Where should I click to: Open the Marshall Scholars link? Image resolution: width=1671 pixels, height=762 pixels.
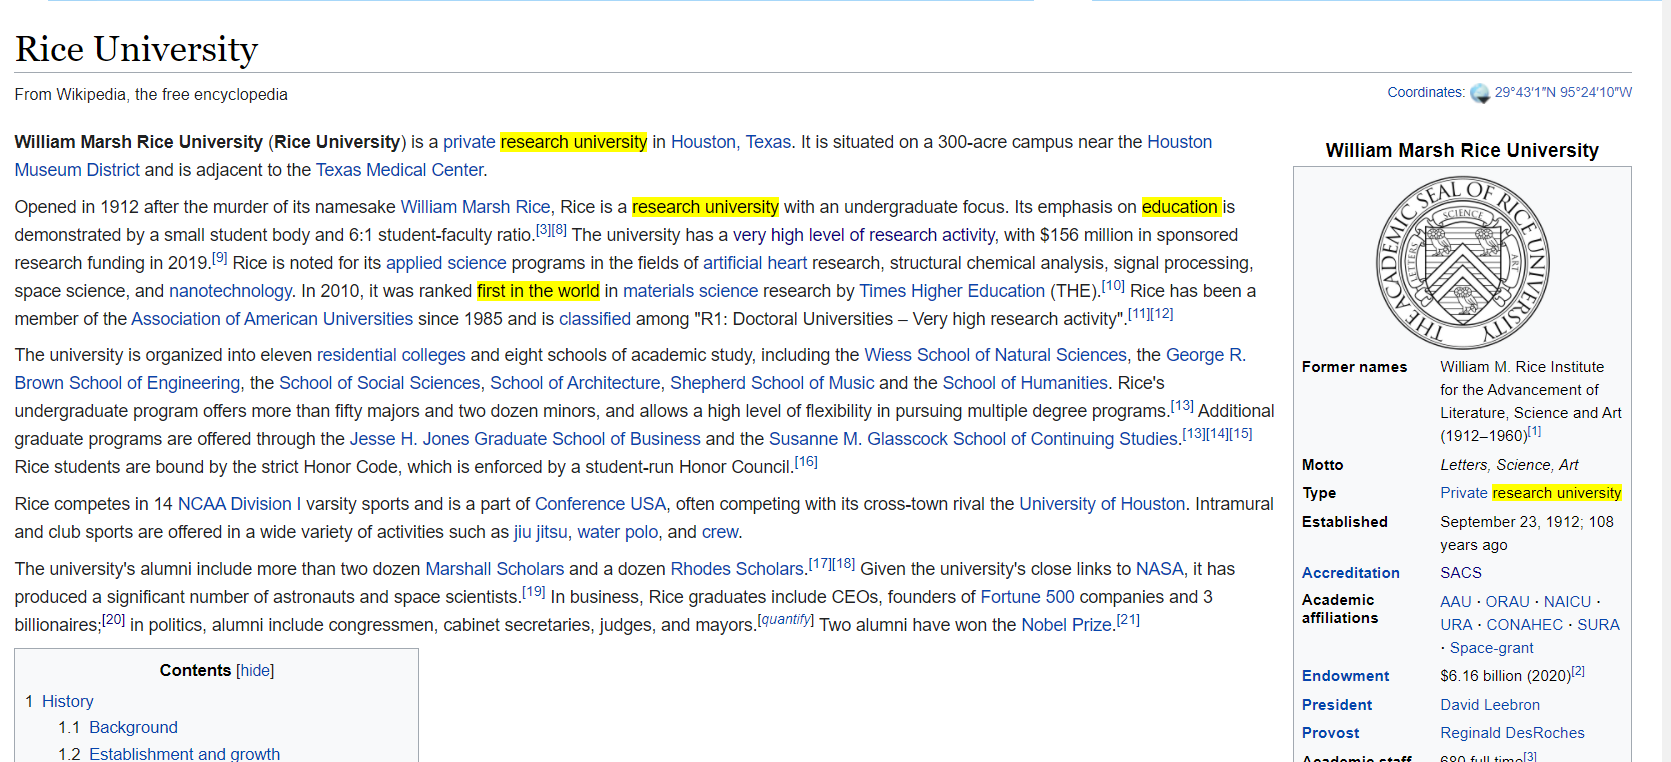coord(495,569)
